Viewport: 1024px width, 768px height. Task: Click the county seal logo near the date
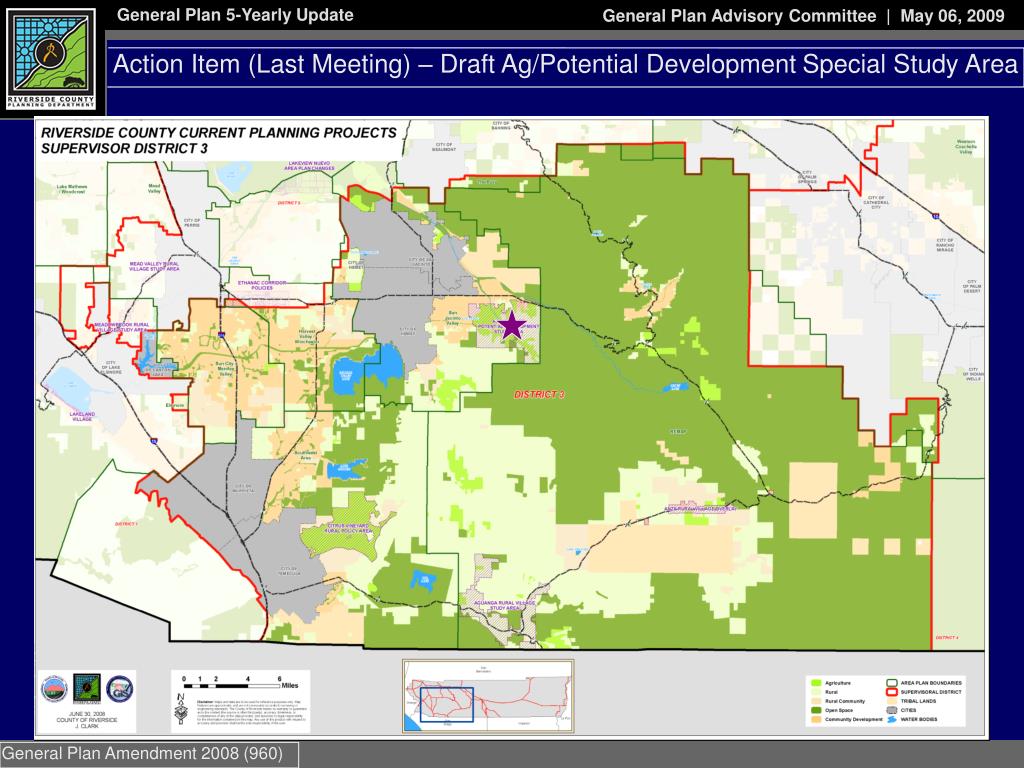(x=54, y=689)
